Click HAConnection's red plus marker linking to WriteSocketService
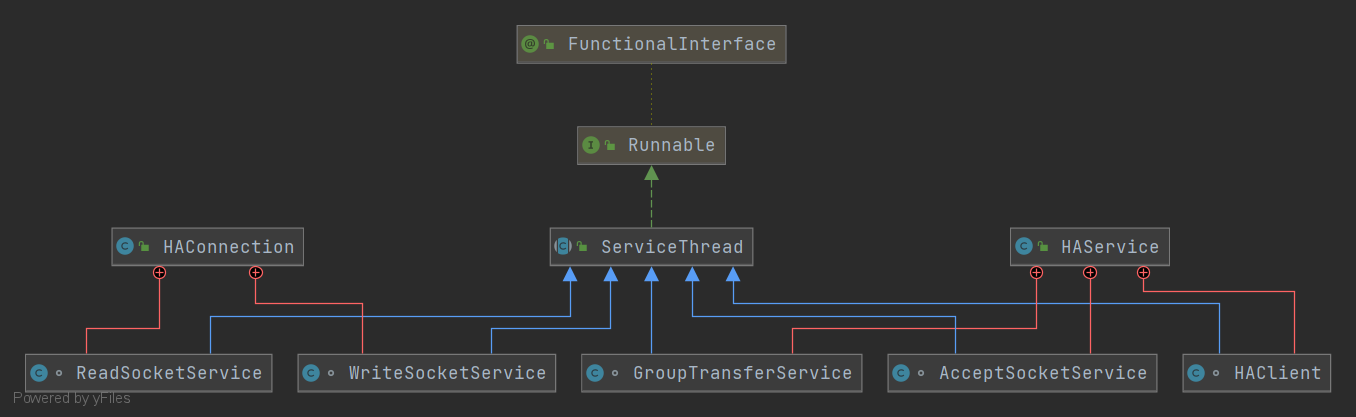The image size is (1356, 417). [256, 272]
